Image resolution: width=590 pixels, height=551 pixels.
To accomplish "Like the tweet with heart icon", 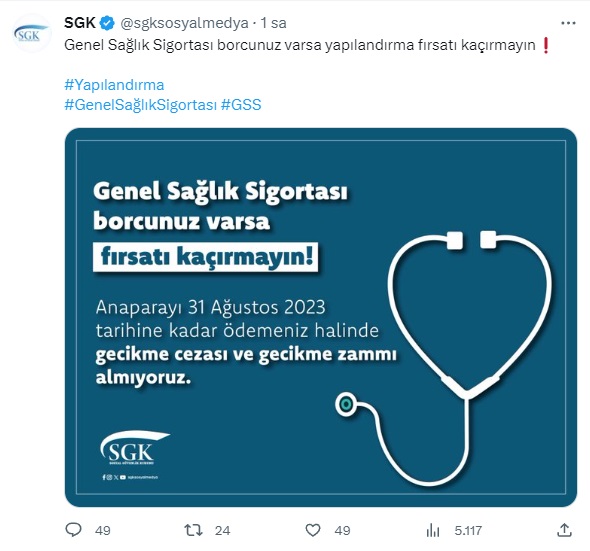I will tap(313, 530).
